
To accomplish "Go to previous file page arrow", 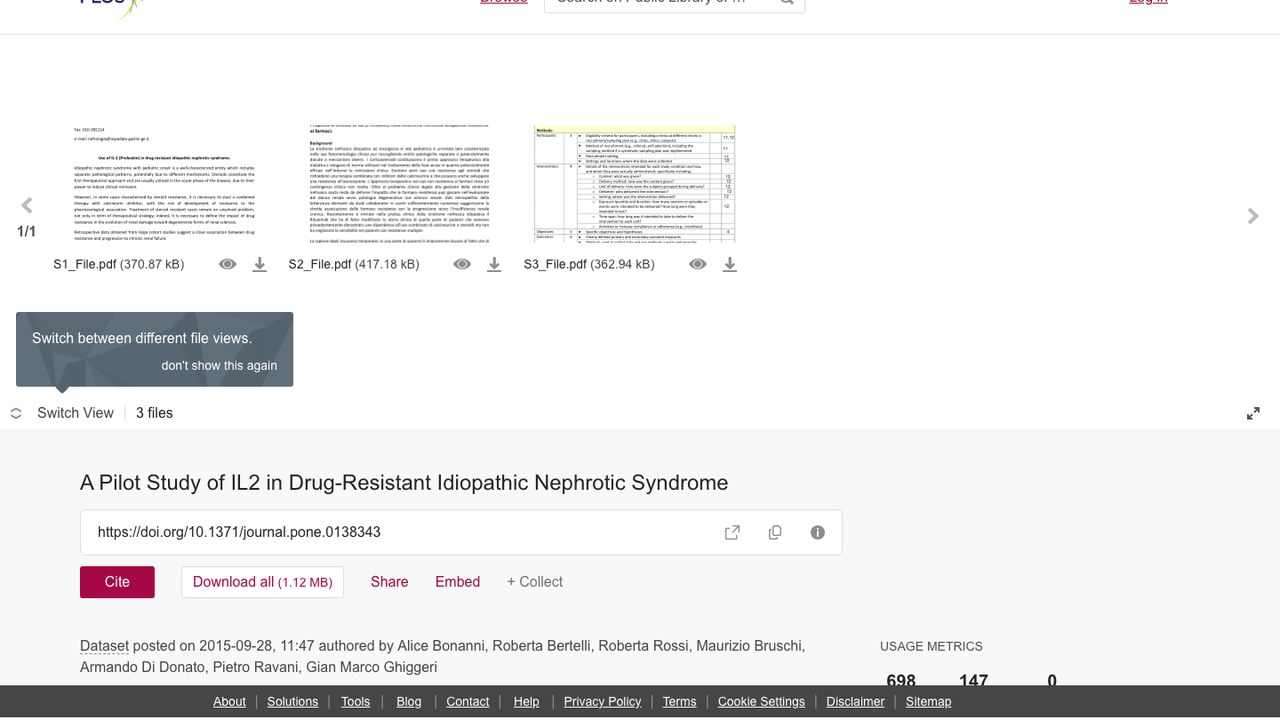I will point(27,206).
